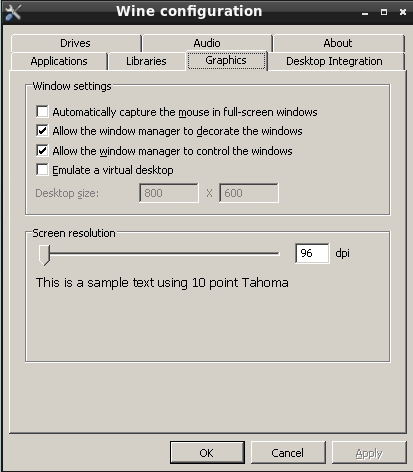
Task: Close the Wine configuration window
Action: pos(403,12)
